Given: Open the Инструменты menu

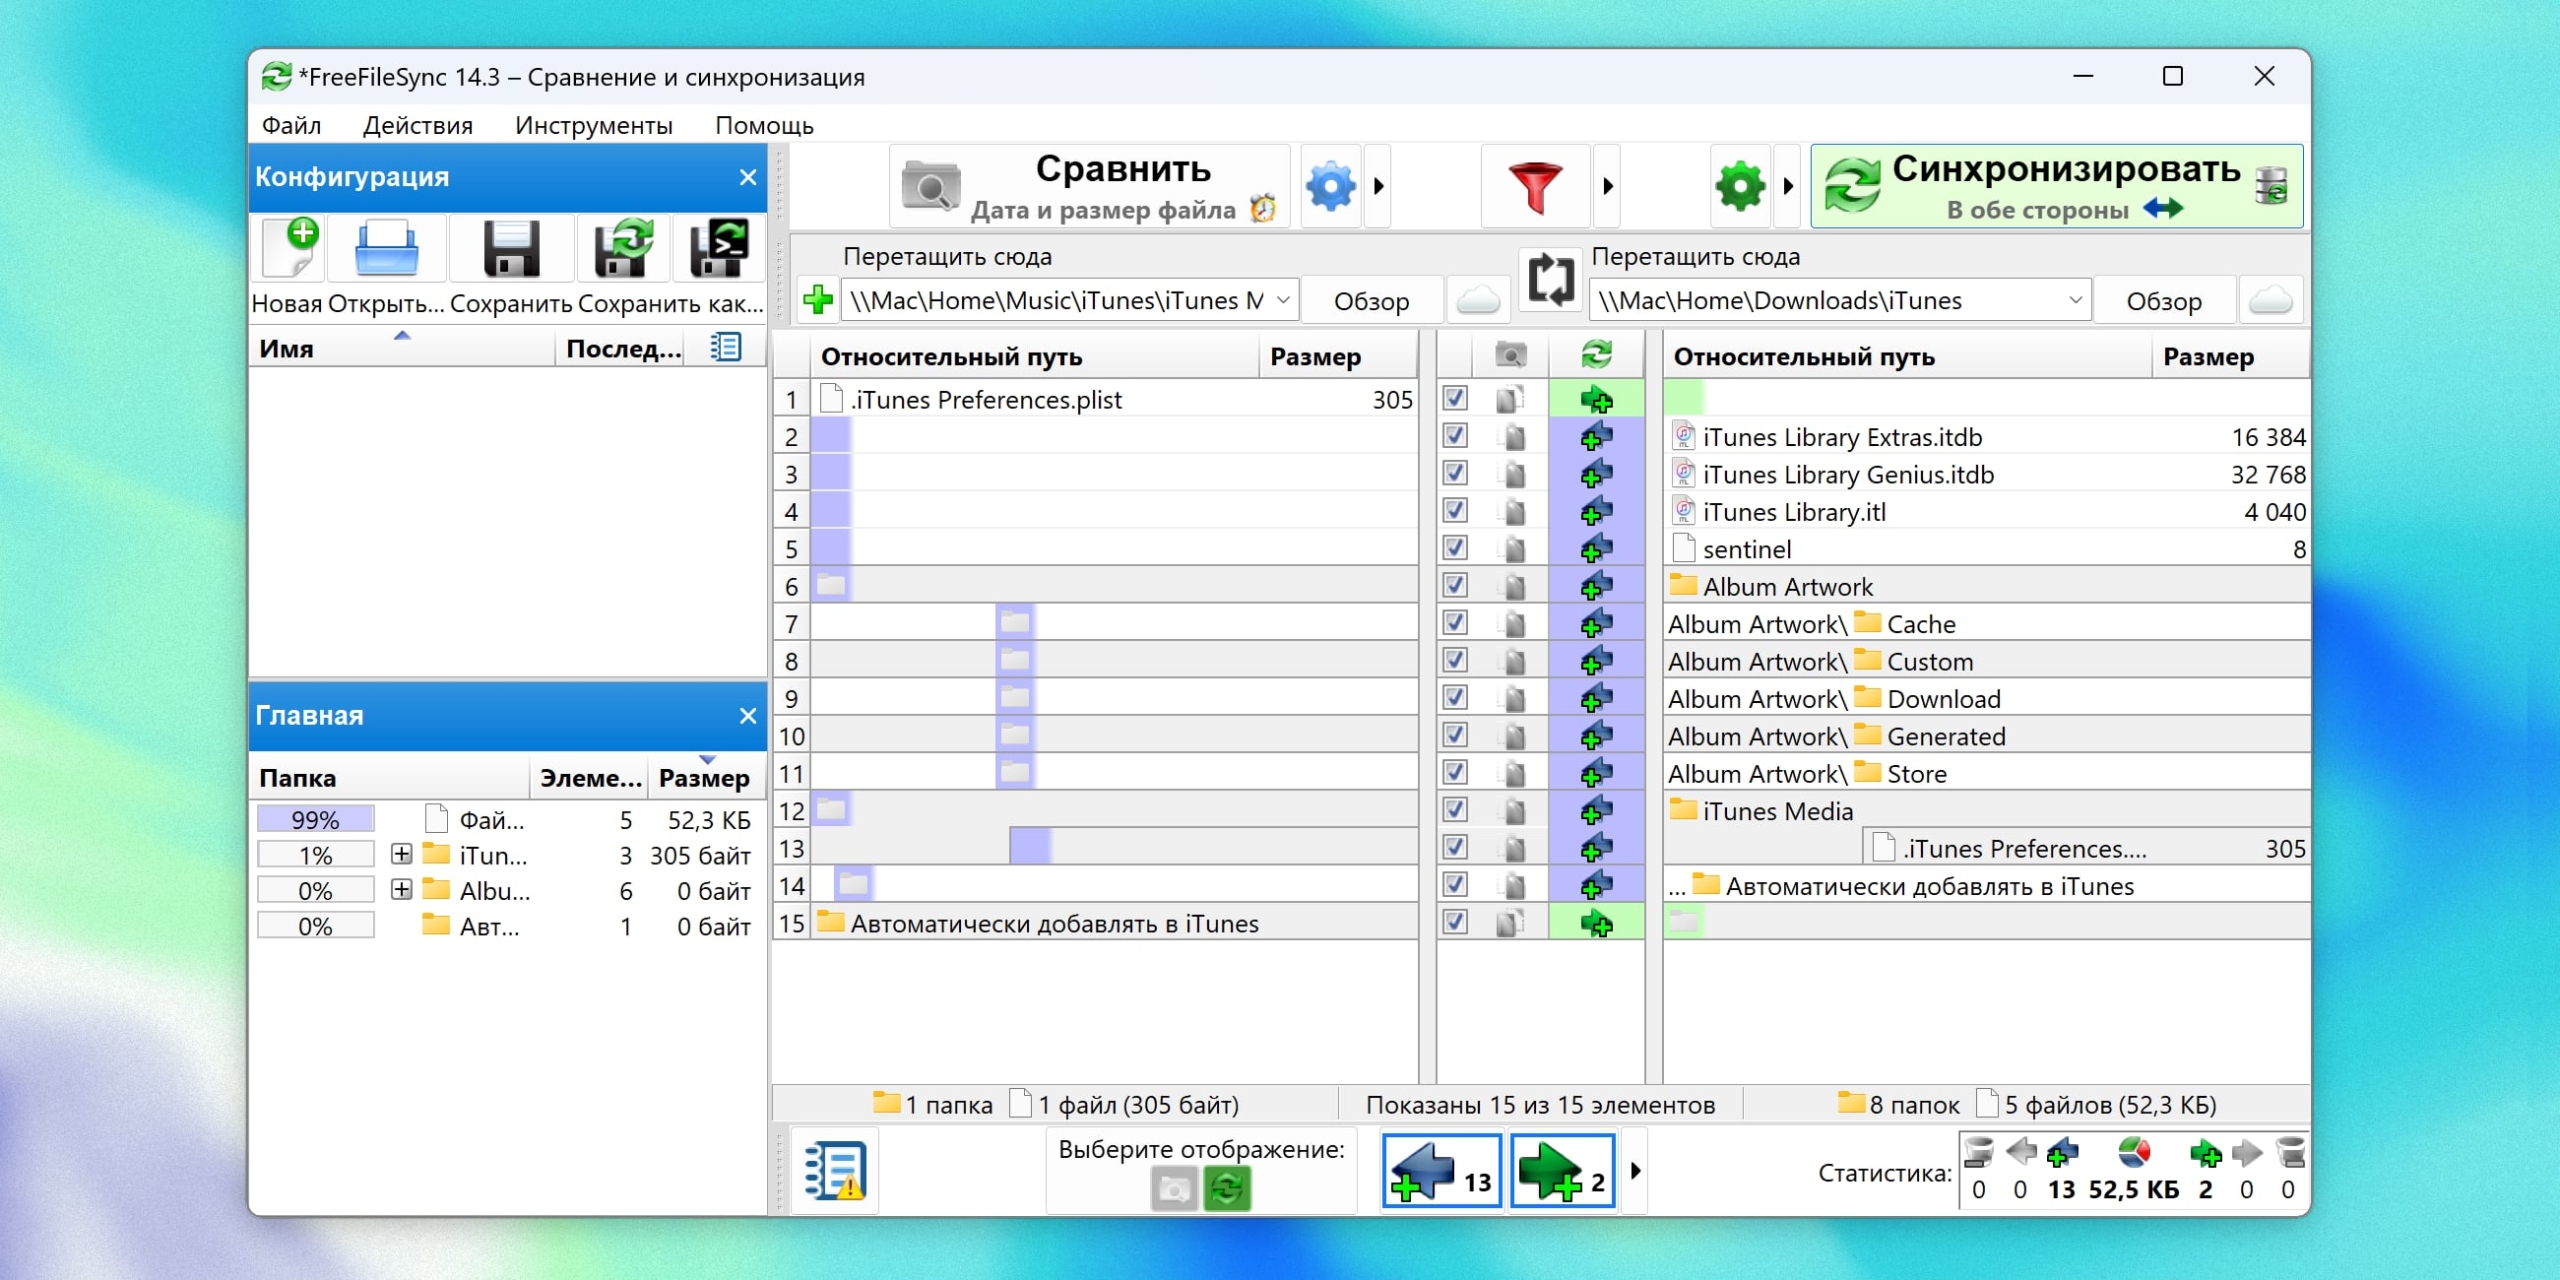Looking at the screenshot, I should 593,125.
